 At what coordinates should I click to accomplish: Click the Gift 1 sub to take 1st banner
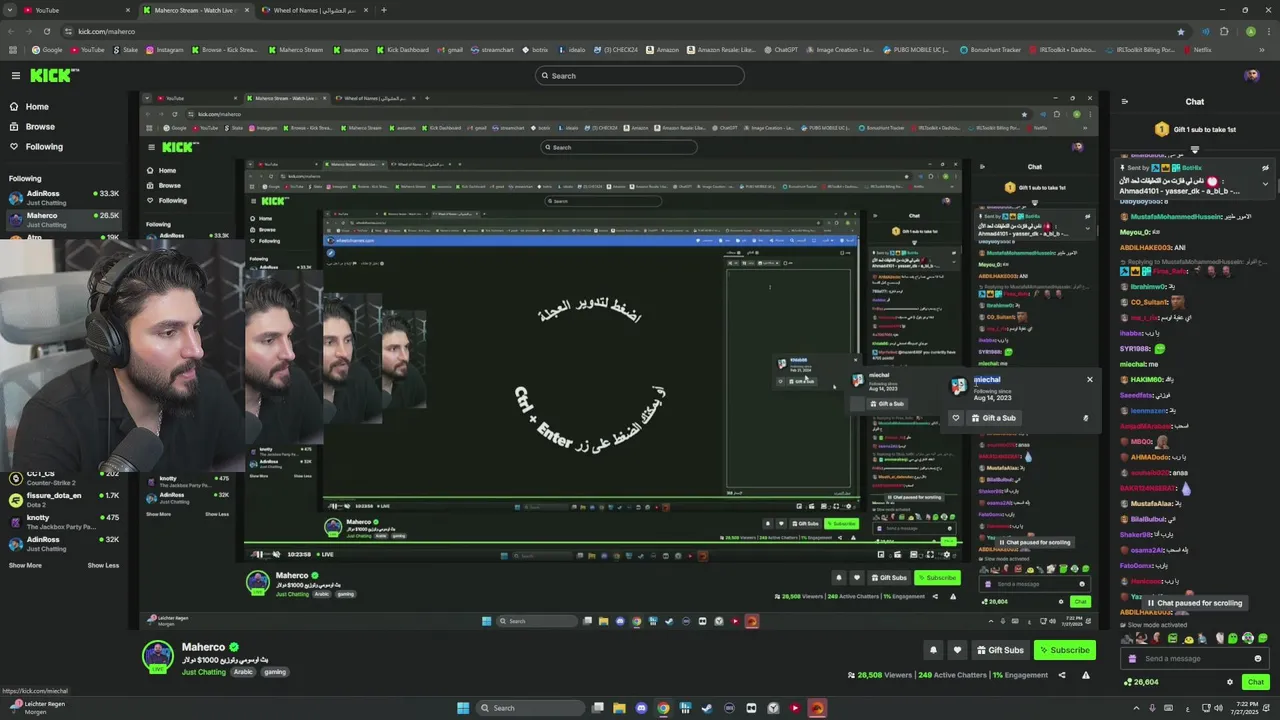(1195, 129)
